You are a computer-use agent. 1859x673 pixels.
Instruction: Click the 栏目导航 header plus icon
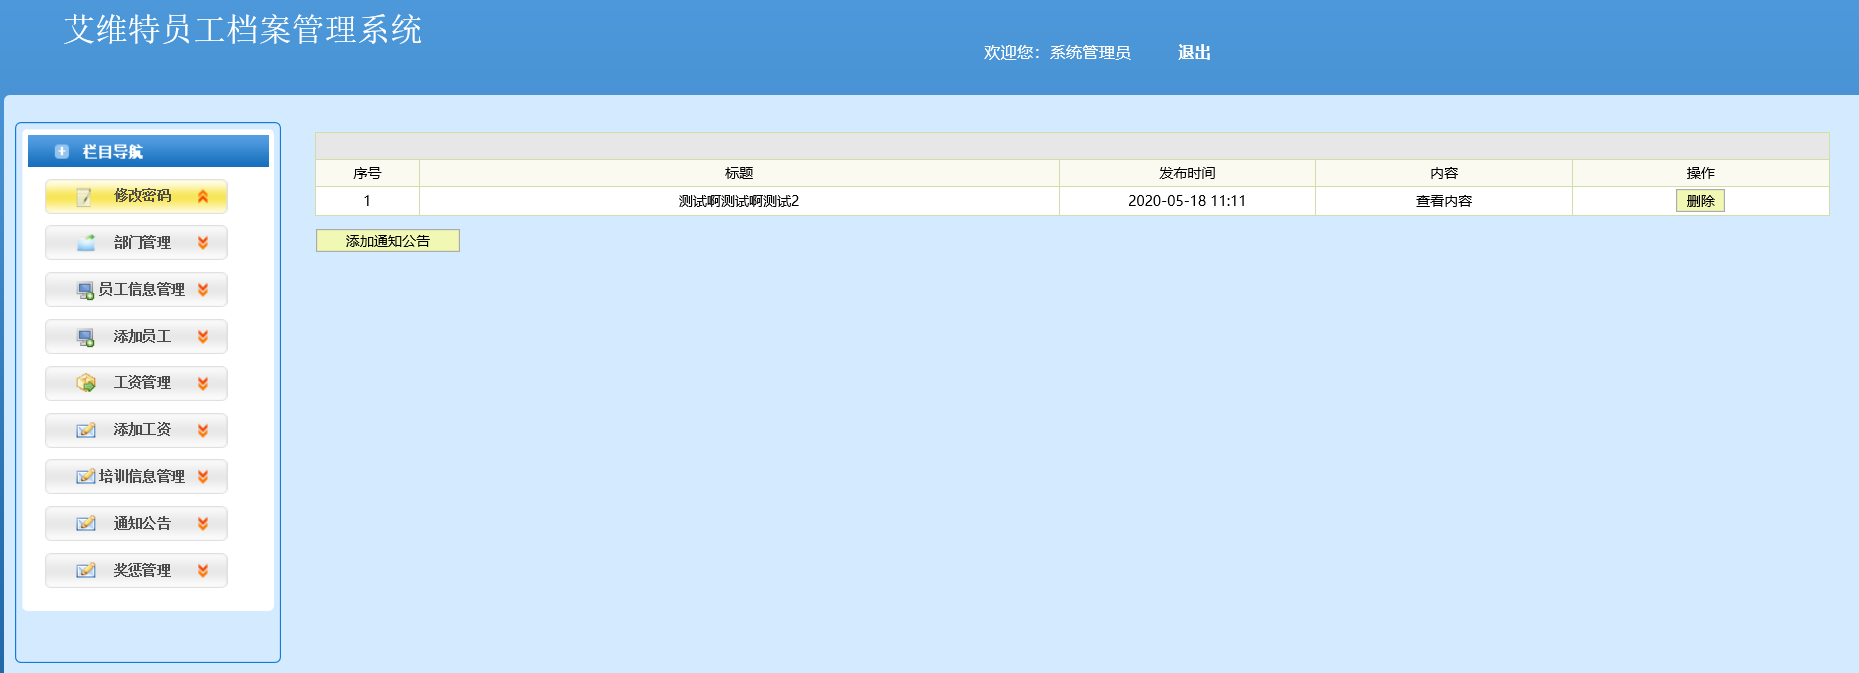point(62,152)
